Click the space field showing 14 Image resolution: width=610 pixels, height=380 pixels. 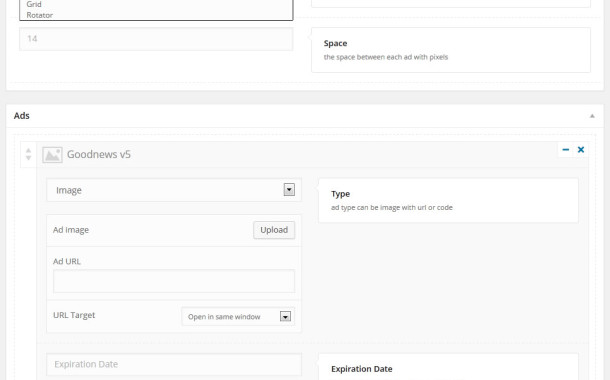[156, 39]
